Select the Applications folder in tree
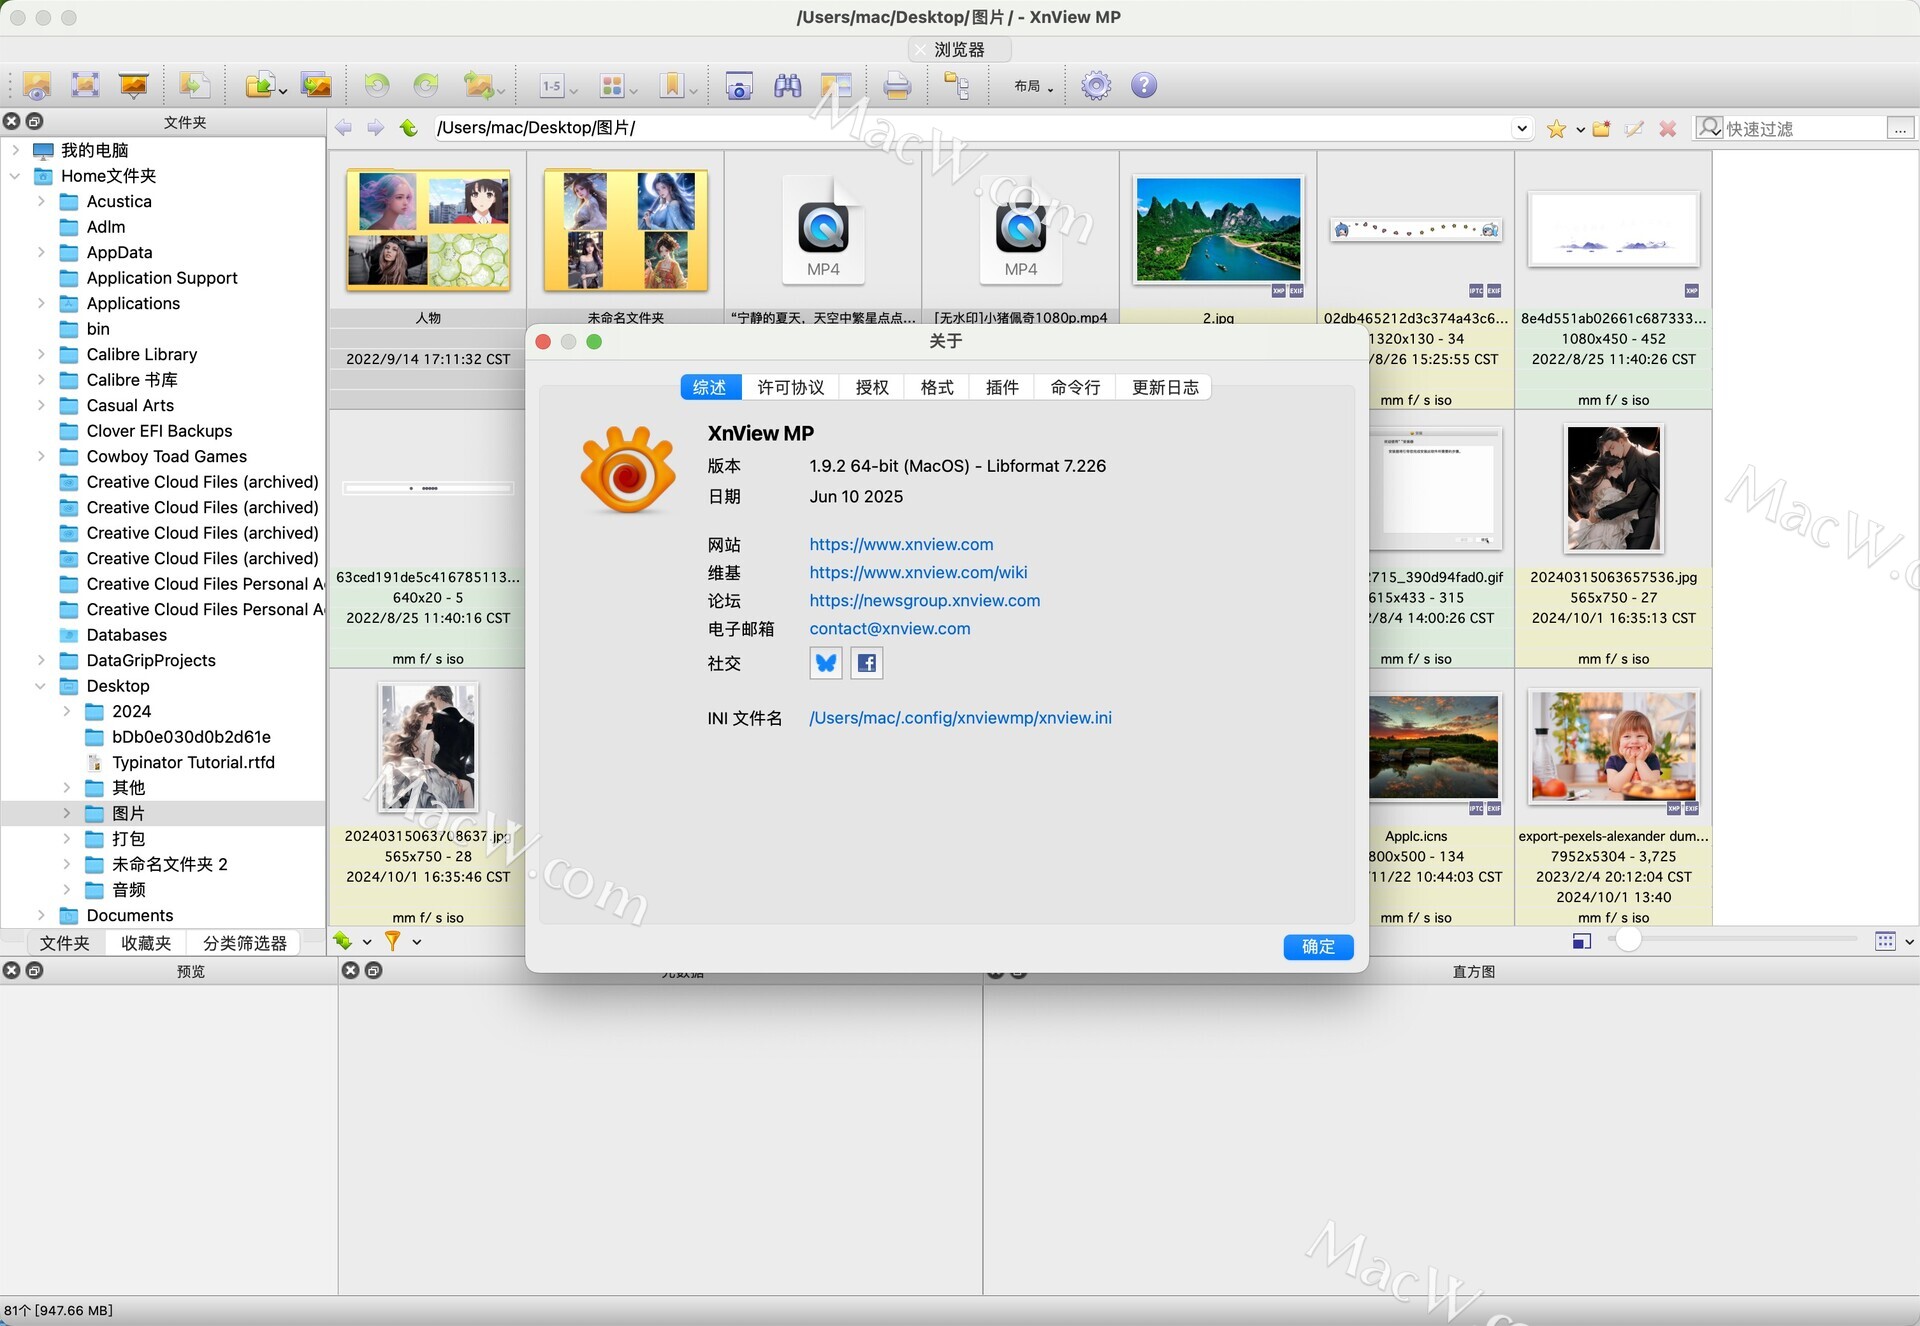1920x1326 pixels. (x=133, y=303)
